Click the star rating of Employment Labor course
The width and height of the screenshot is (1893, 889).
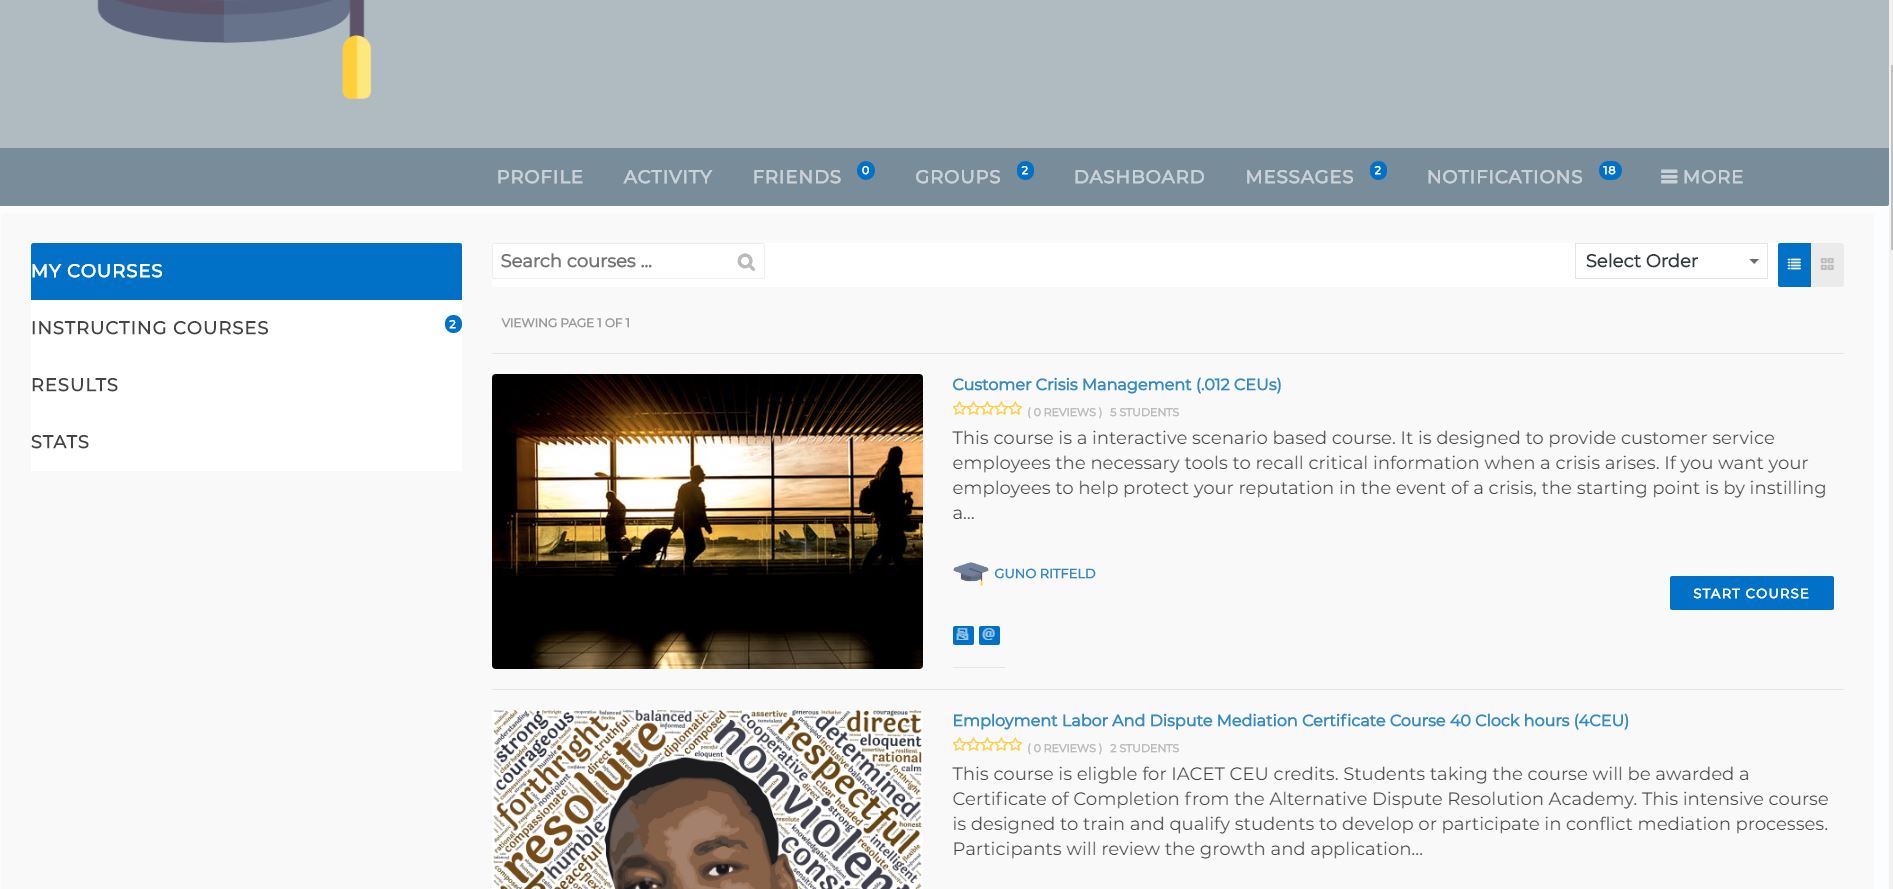coord(987,745)
